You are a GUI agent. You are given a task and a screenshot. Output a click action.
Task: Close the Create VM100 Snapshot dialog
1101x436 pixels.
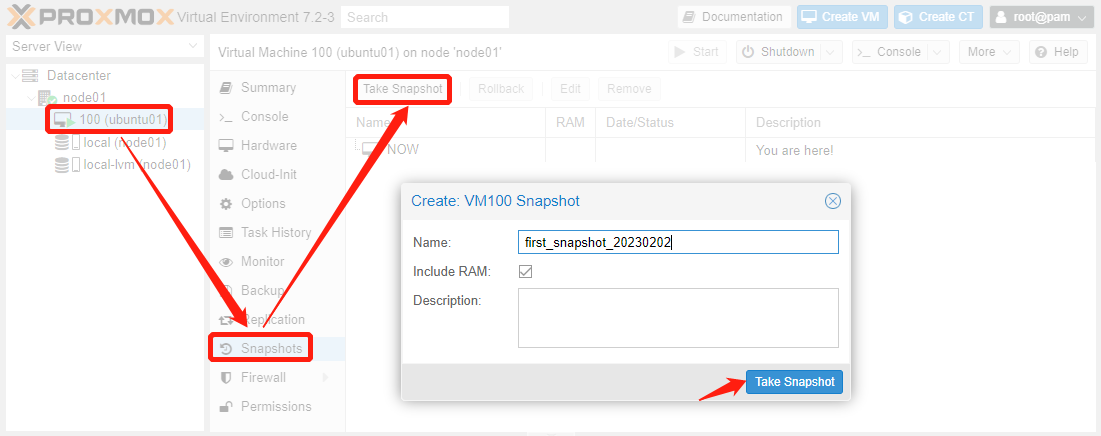[x=833, y=202]
